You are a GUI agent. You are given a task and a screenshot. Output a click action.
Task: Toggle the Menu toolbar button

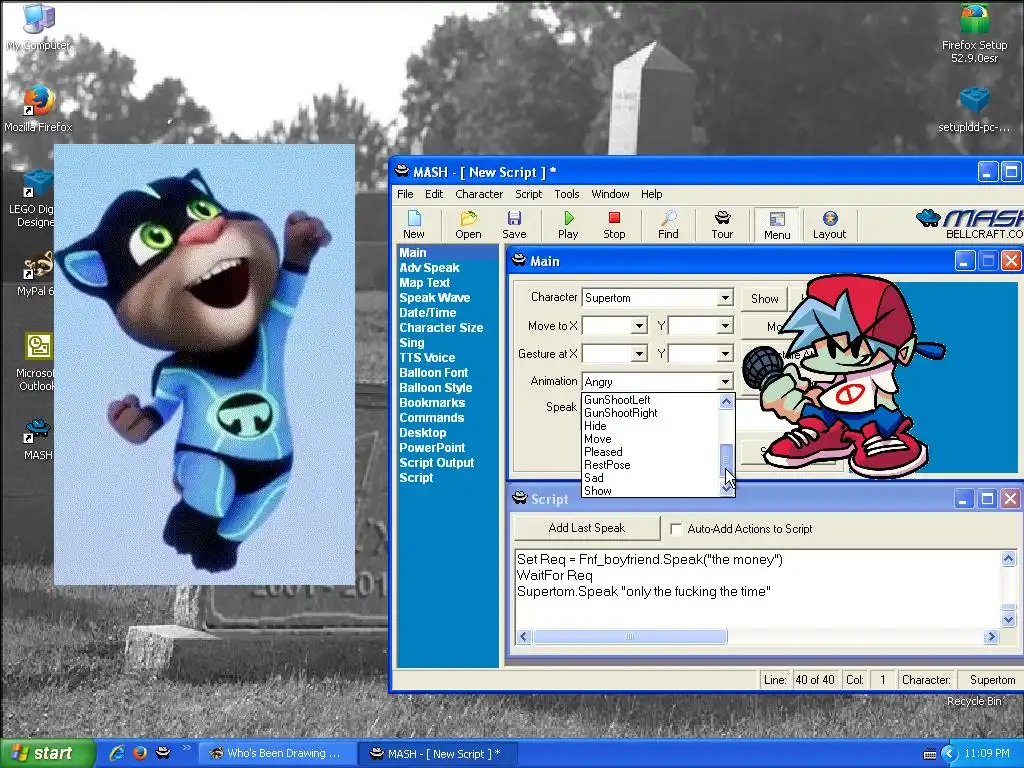pyautogui.click(x=777, y=225)
